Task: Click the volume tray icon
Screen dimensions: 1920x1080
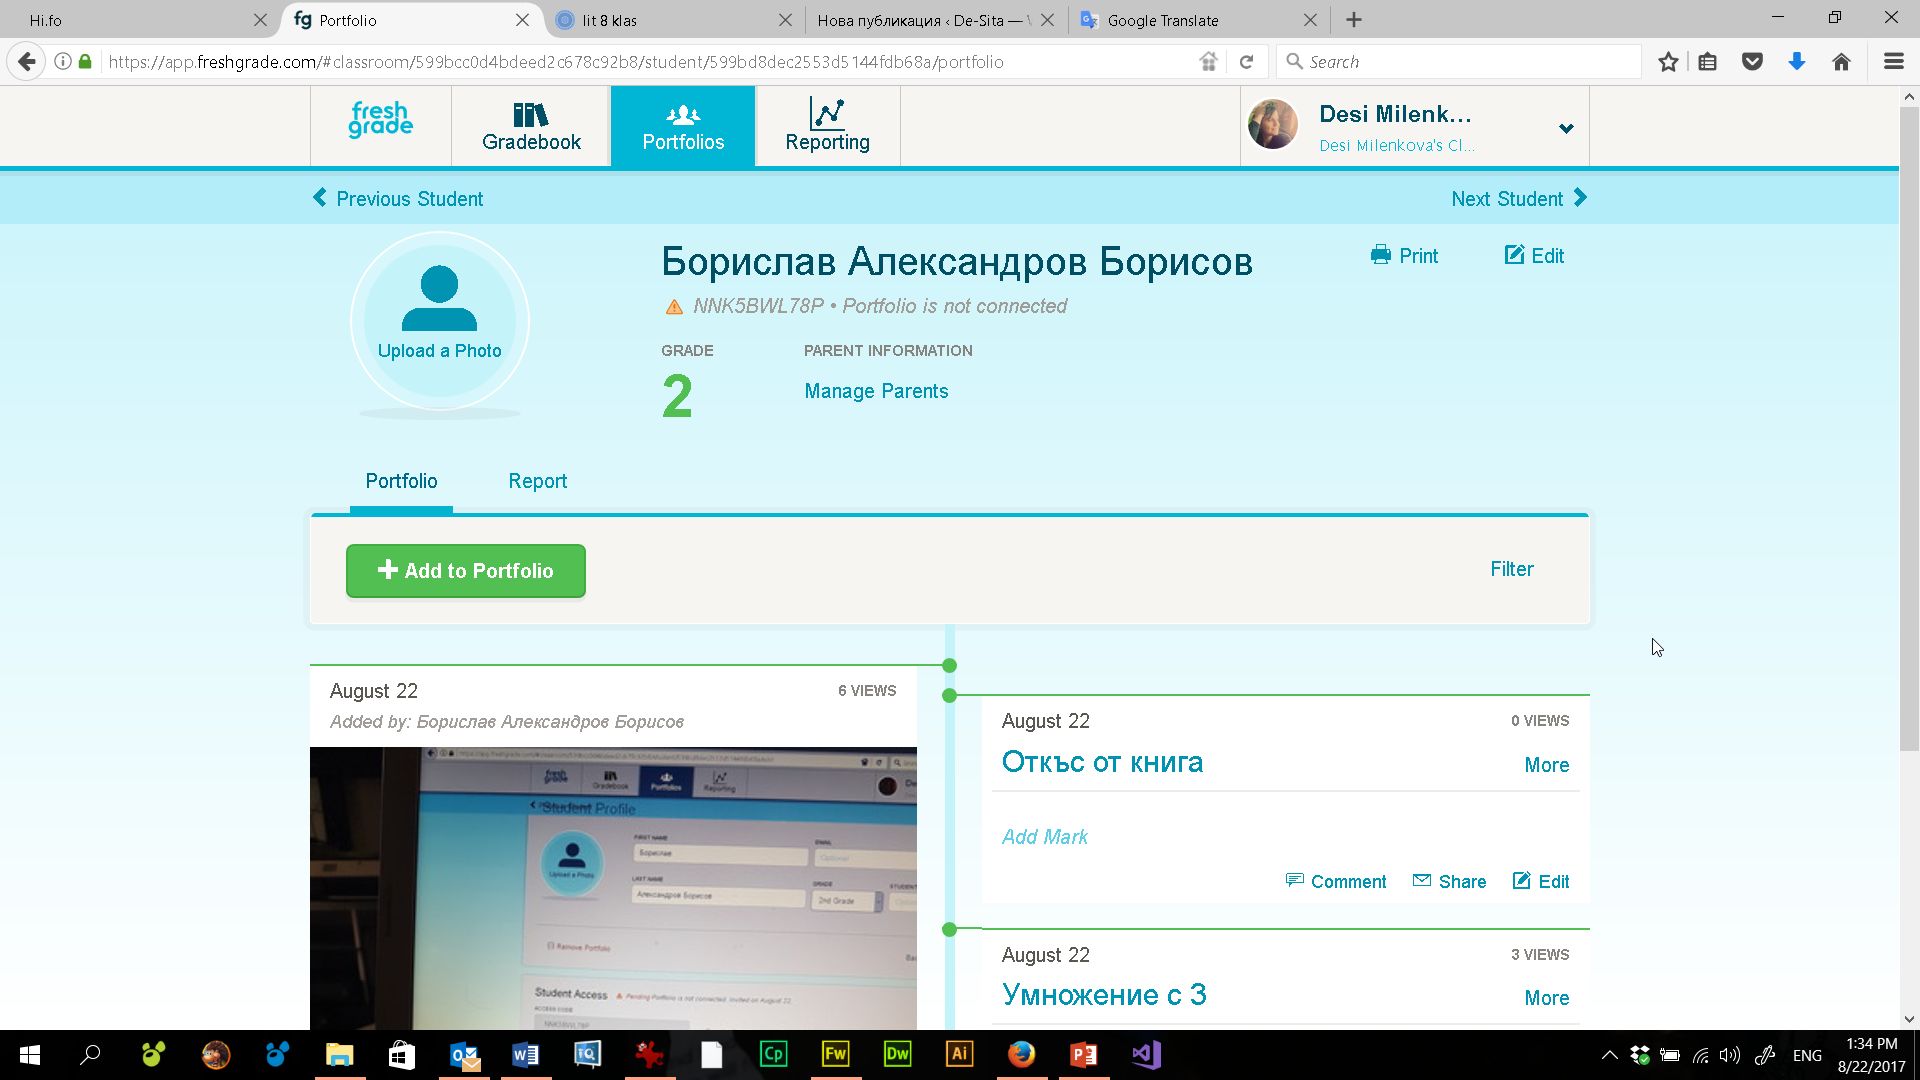Action: (1729, 1055)
